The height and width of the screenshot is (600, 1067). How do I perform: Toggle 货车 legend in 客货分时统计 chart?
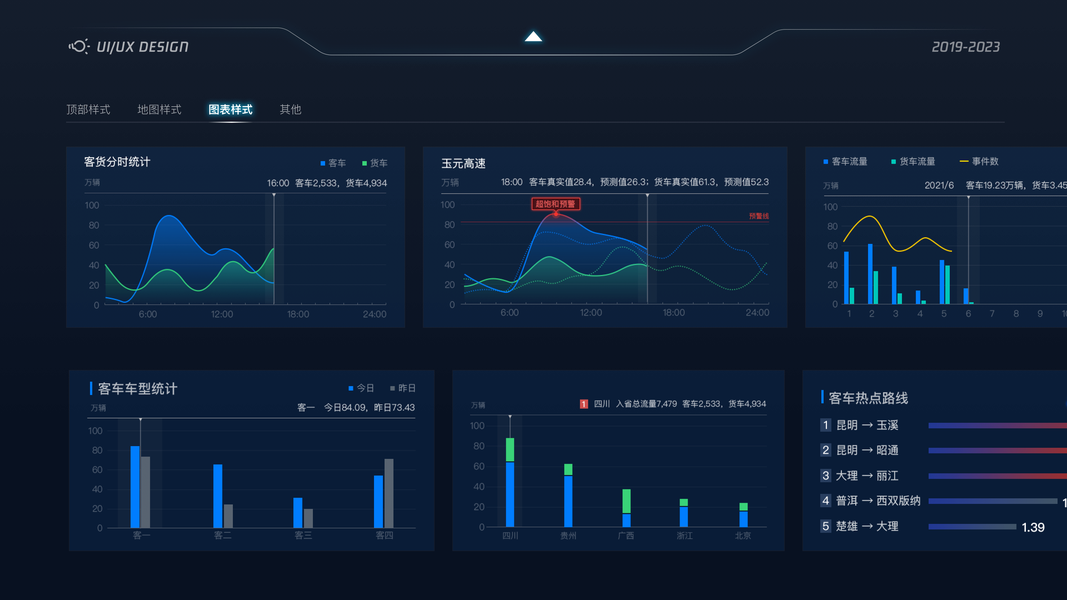[375, 163]
